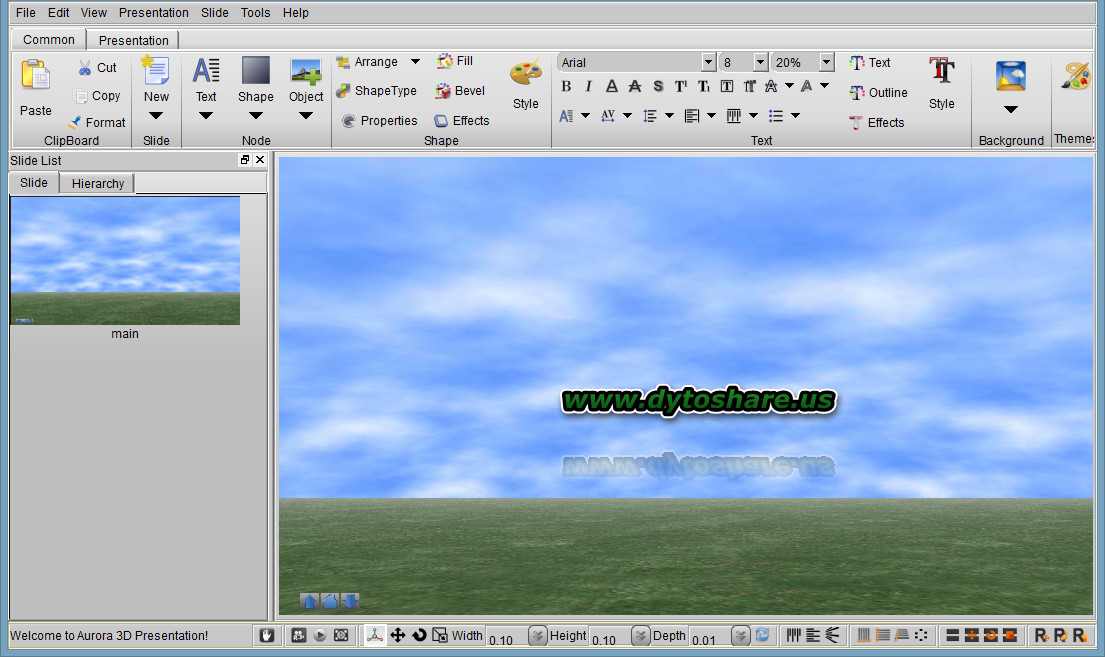The image size is (1105, 657).
Task: Click the Height value field
Action: pos(610,637)
